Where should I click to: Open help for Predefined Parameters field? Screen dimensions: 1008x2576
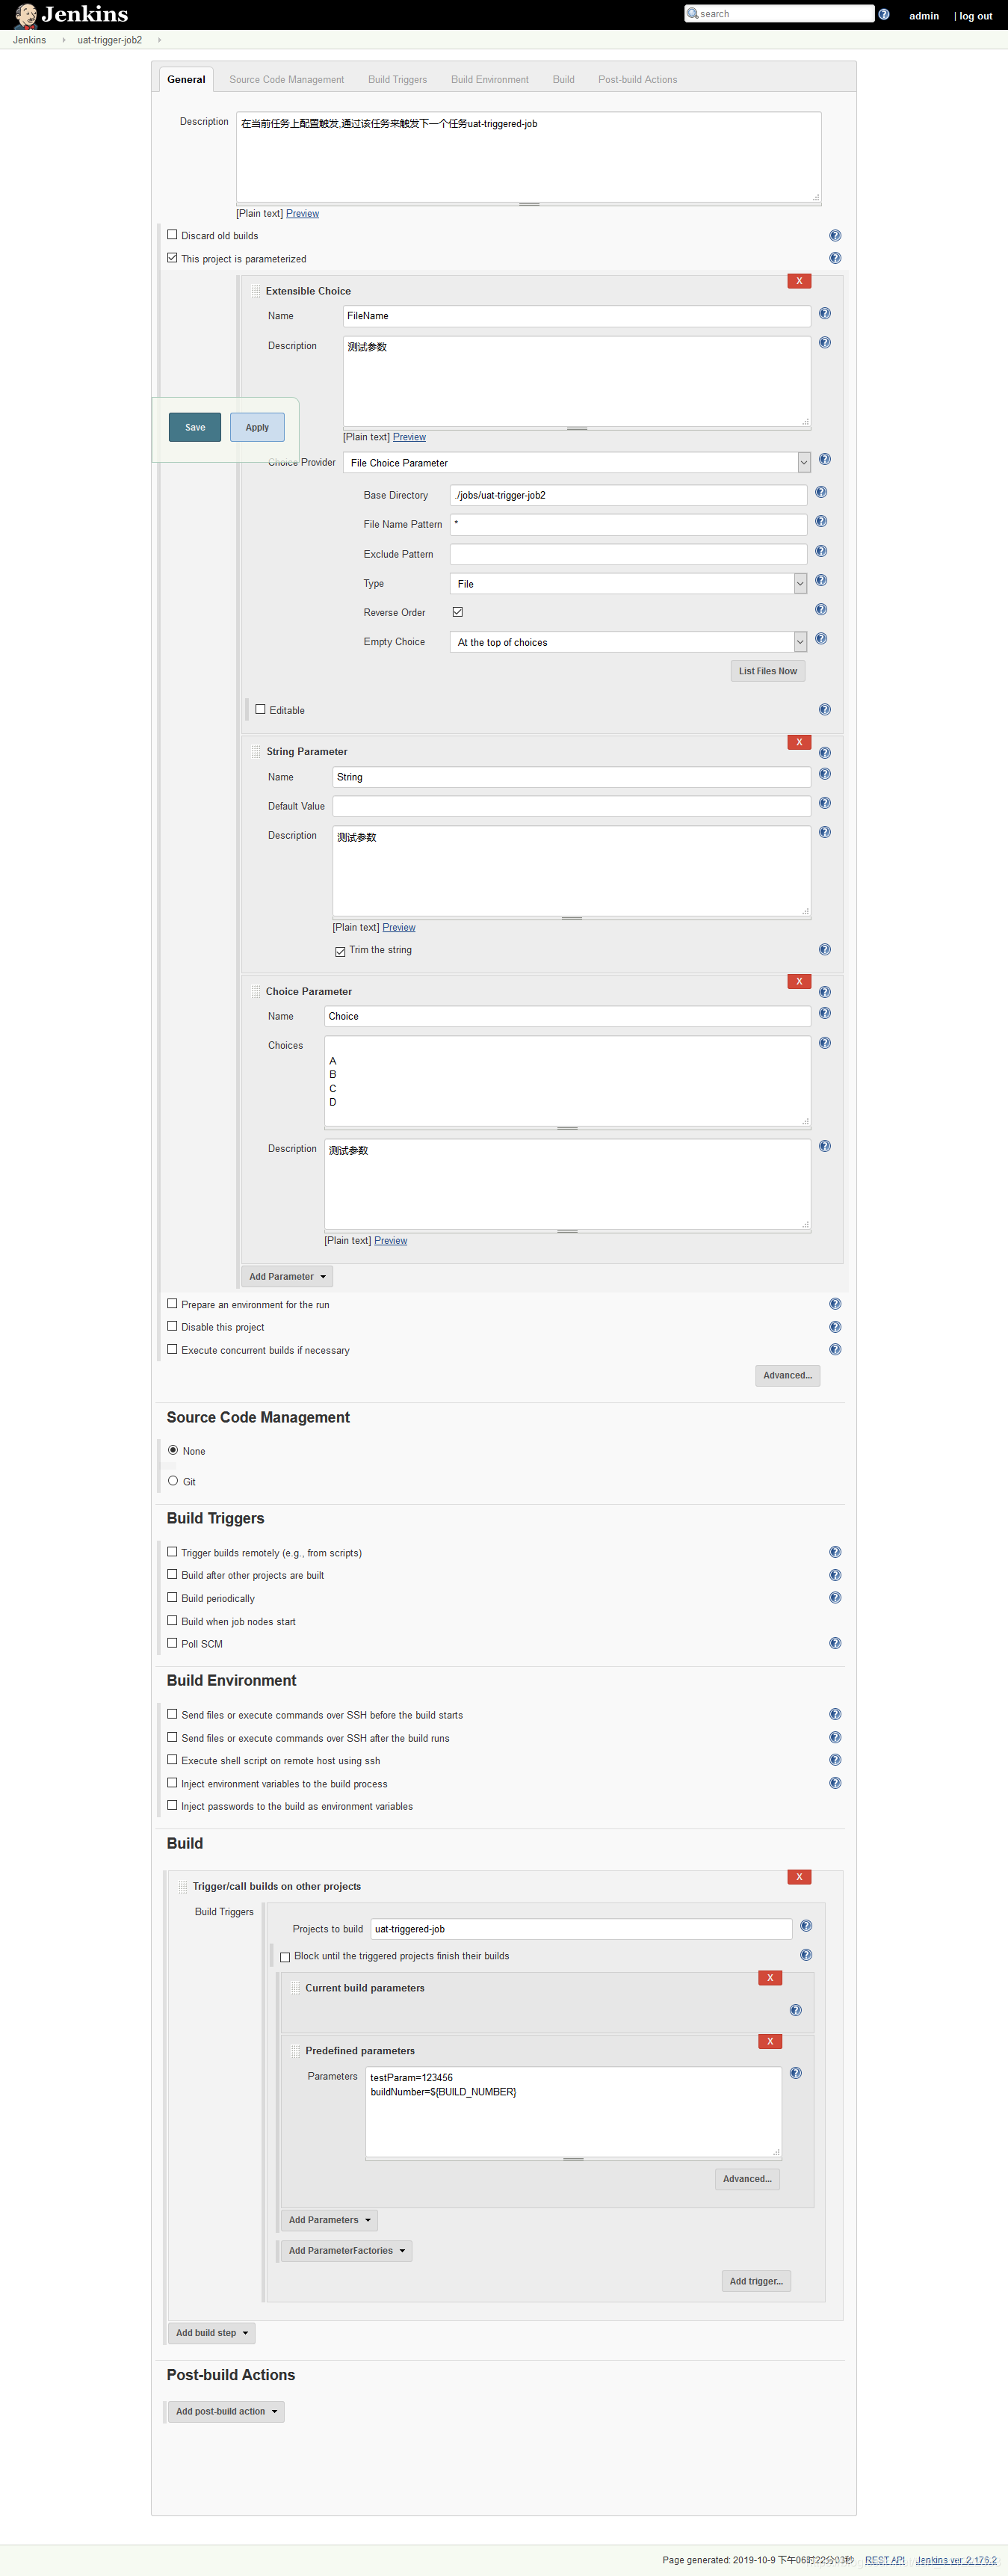tap(796, 2073)
